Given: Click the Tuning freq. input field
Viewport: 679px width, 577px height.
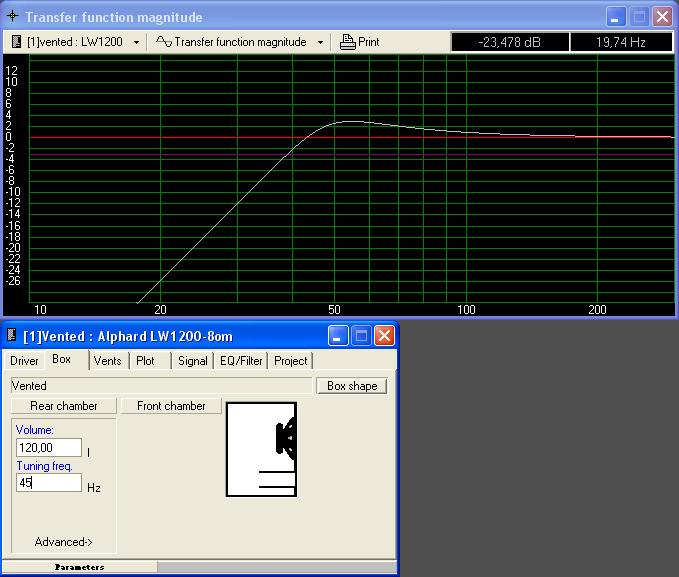Looking at the screenshot, I should tap(48, 483).
